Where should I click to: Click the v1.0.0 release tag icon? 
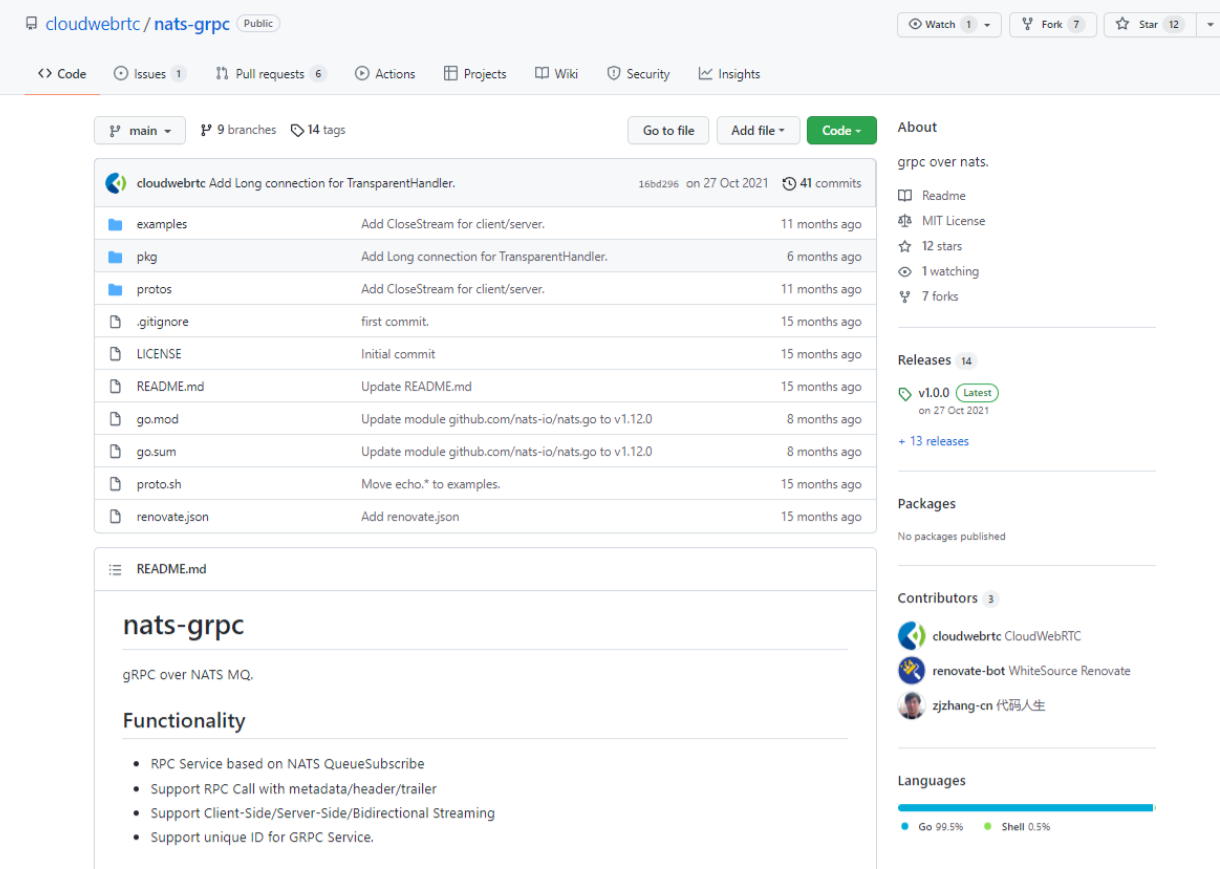(905, 394)
